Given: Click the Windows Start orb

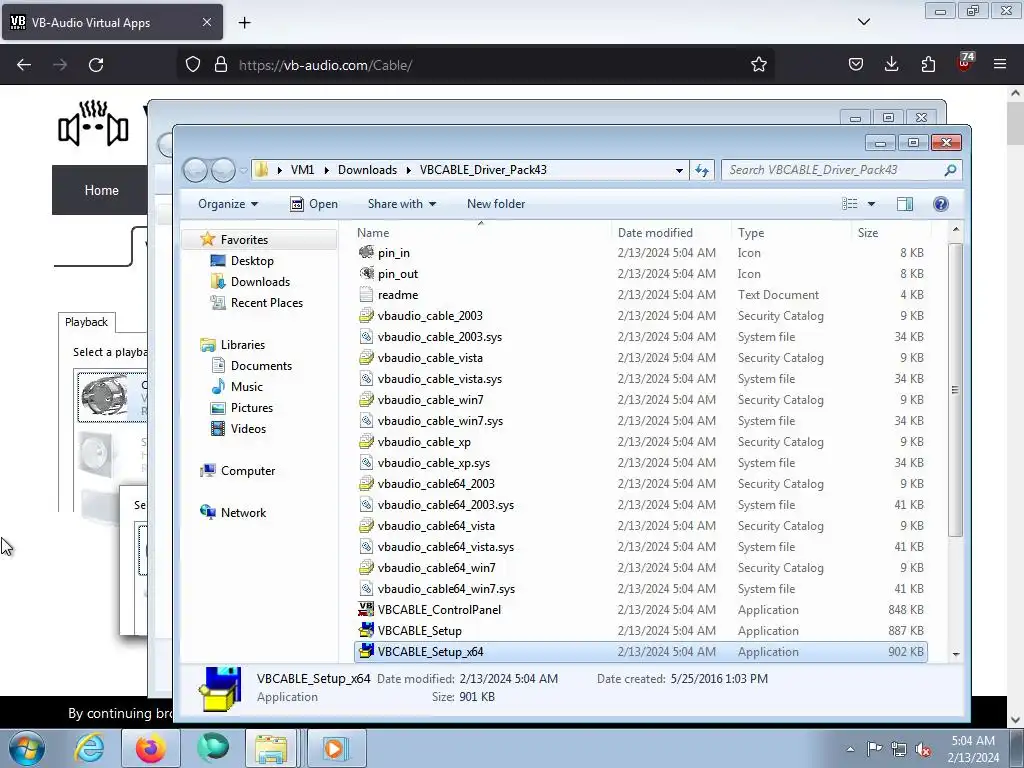Looking at the screenshot, I should [x=27, y=748].
